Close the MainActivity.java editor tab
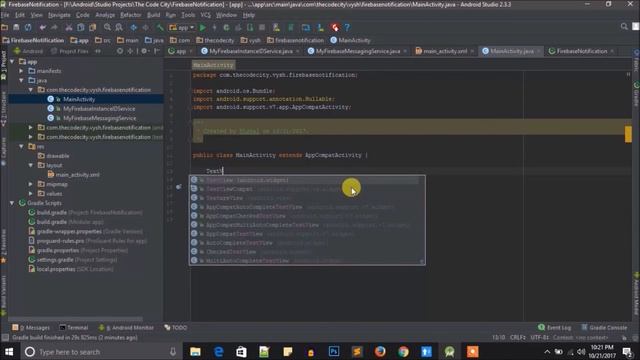This screenshot has width=640, height=360. (539, 51)
